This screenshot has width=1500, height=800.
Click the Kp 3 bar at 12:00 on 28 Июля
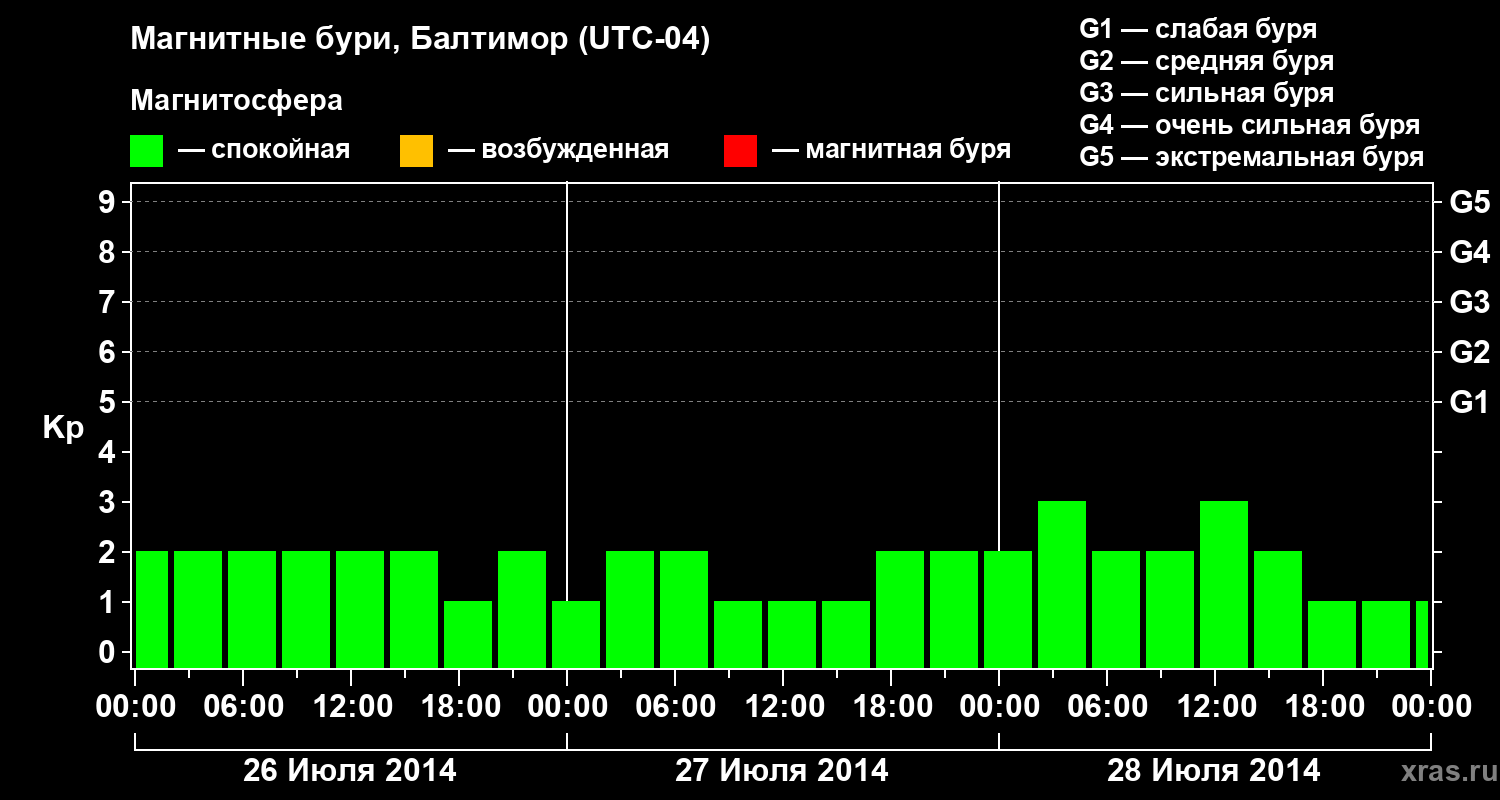pos(1224,585)
